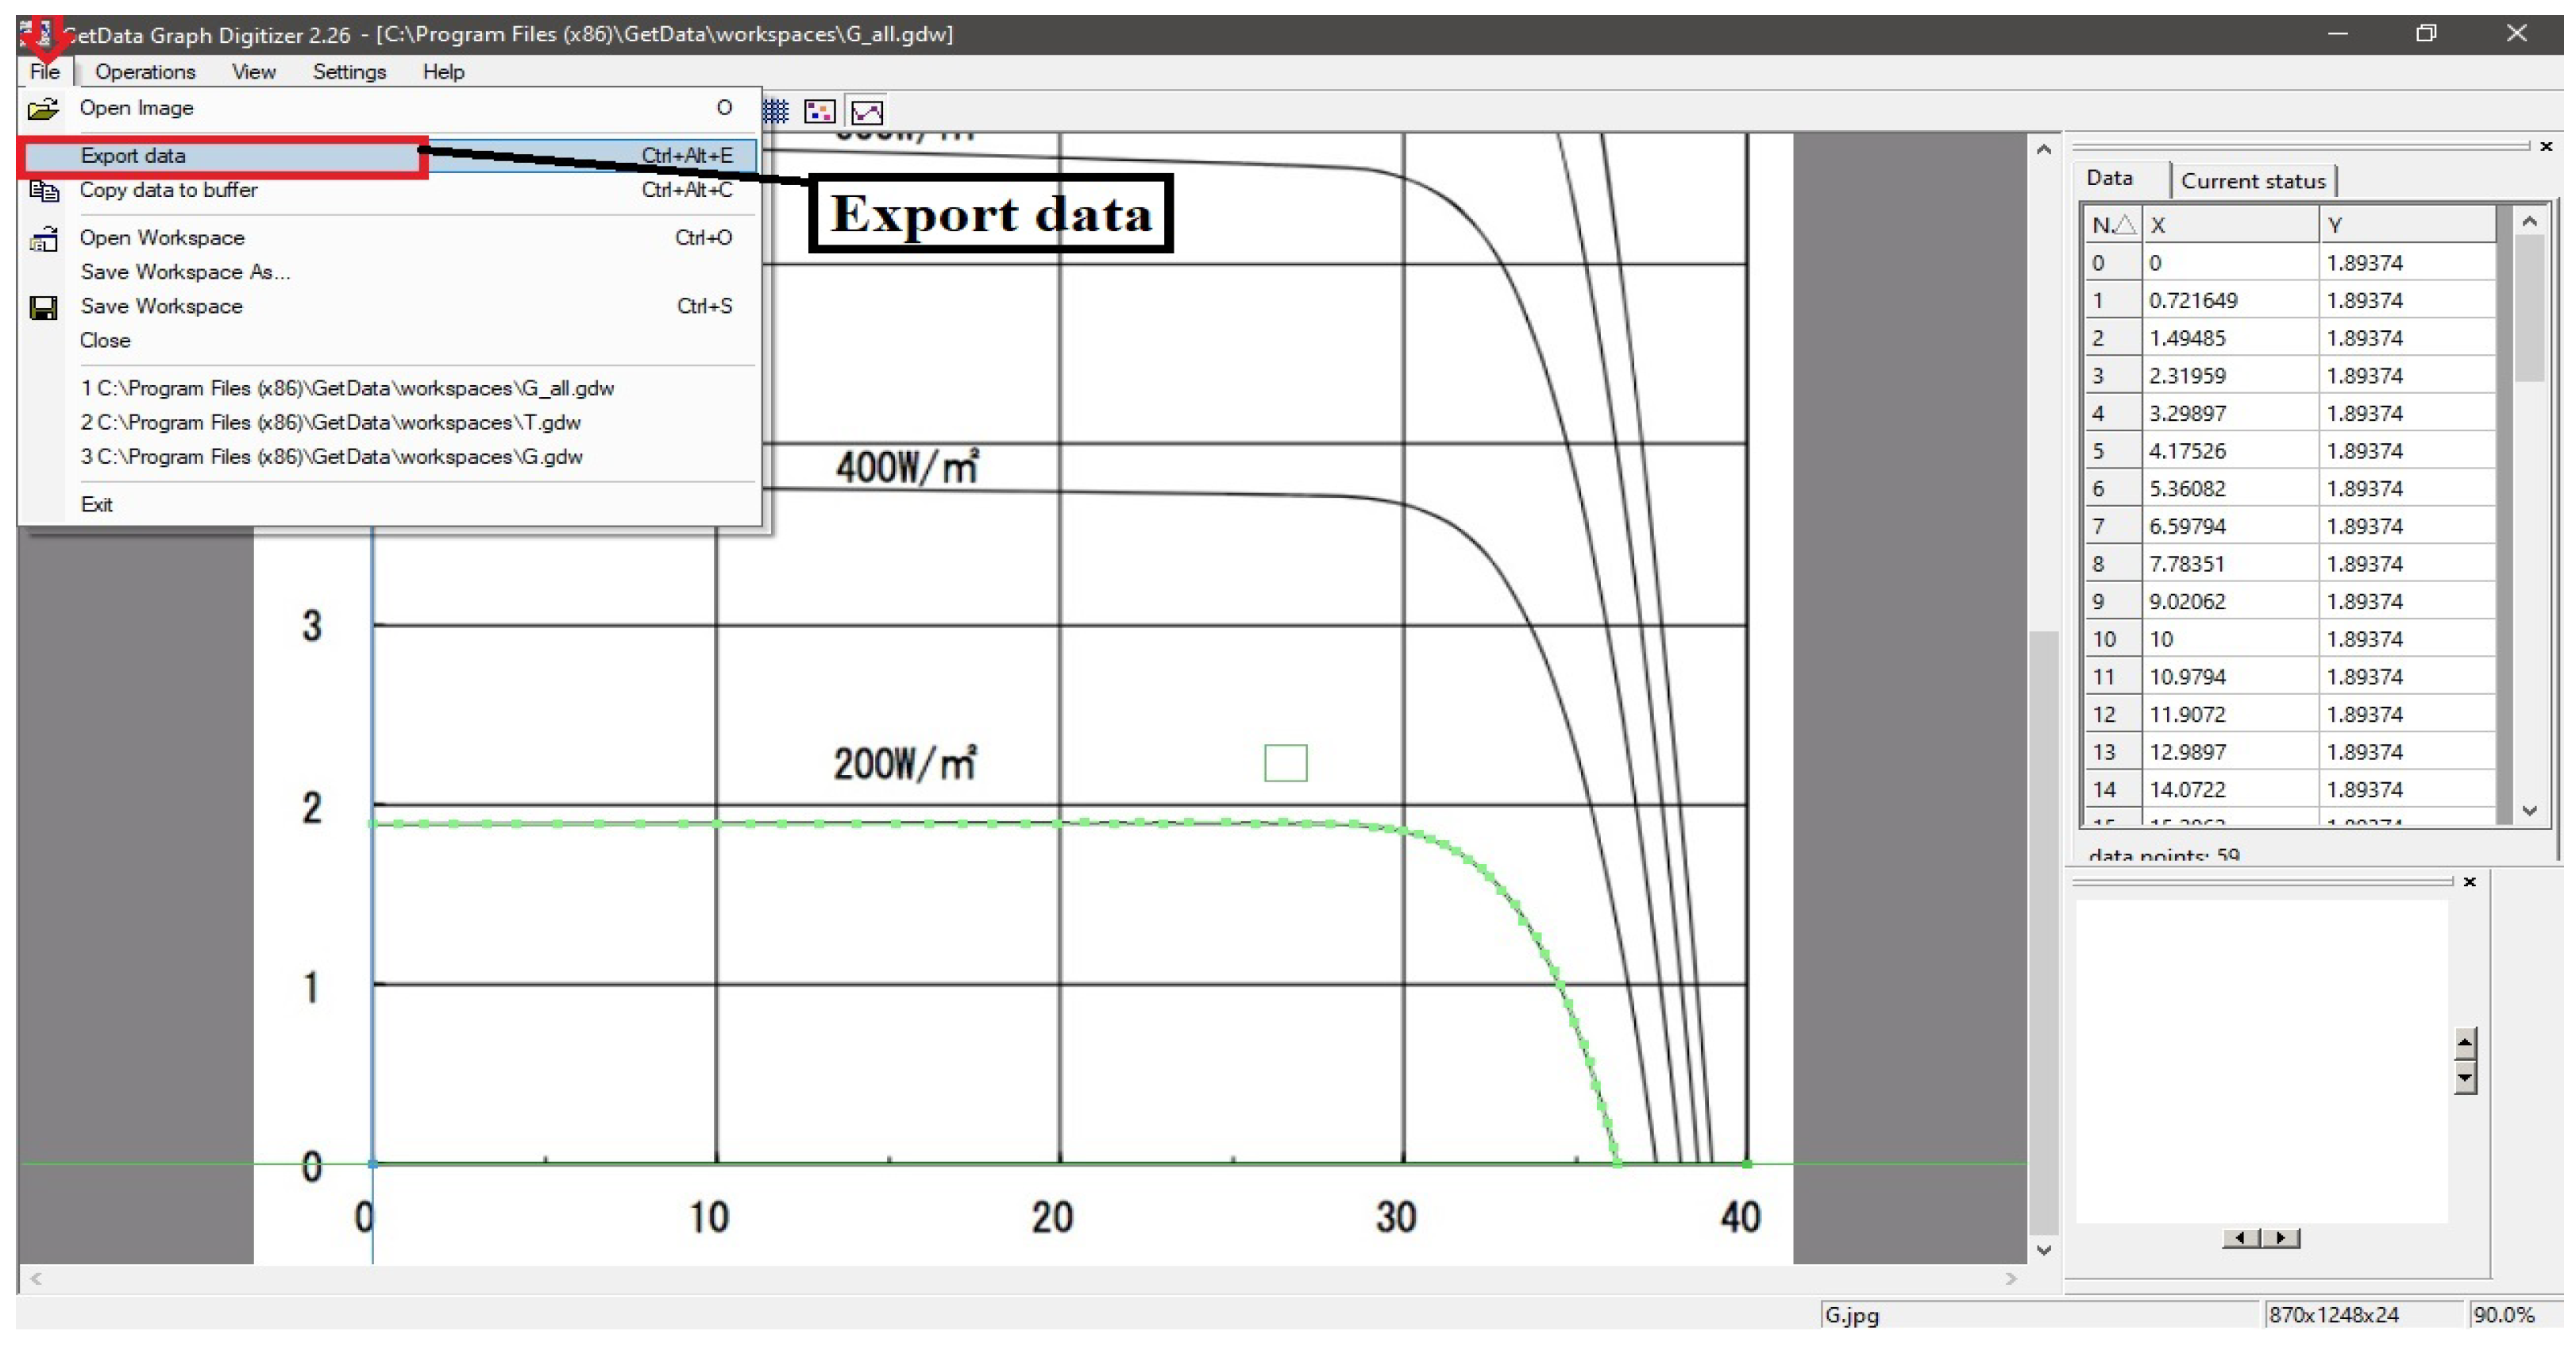Image resolution: width=2576 pixels, height=1350 pixels.
Task: Switch to the Current status tab
Action: tap(2252, 181)
